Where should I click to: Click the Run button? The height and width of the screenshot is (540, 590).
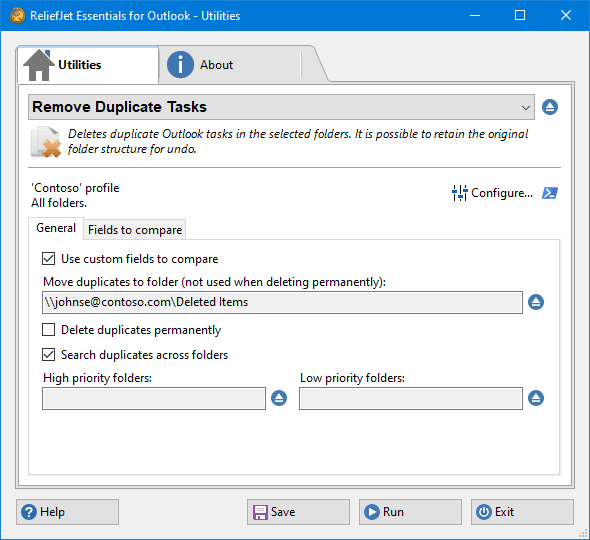point(410,512)
